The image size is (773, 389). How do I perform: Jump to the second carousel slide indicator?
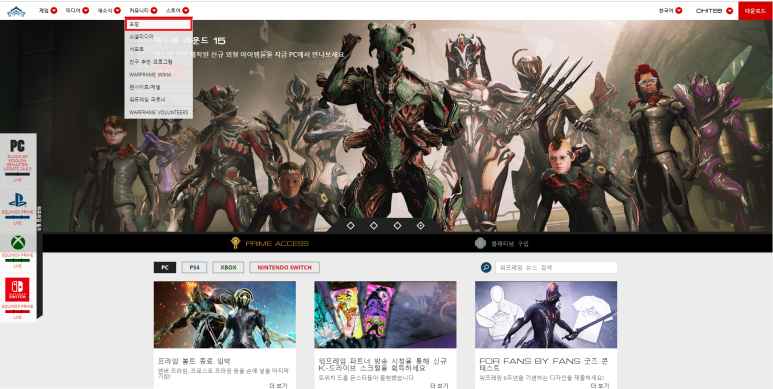coord(374,225)
